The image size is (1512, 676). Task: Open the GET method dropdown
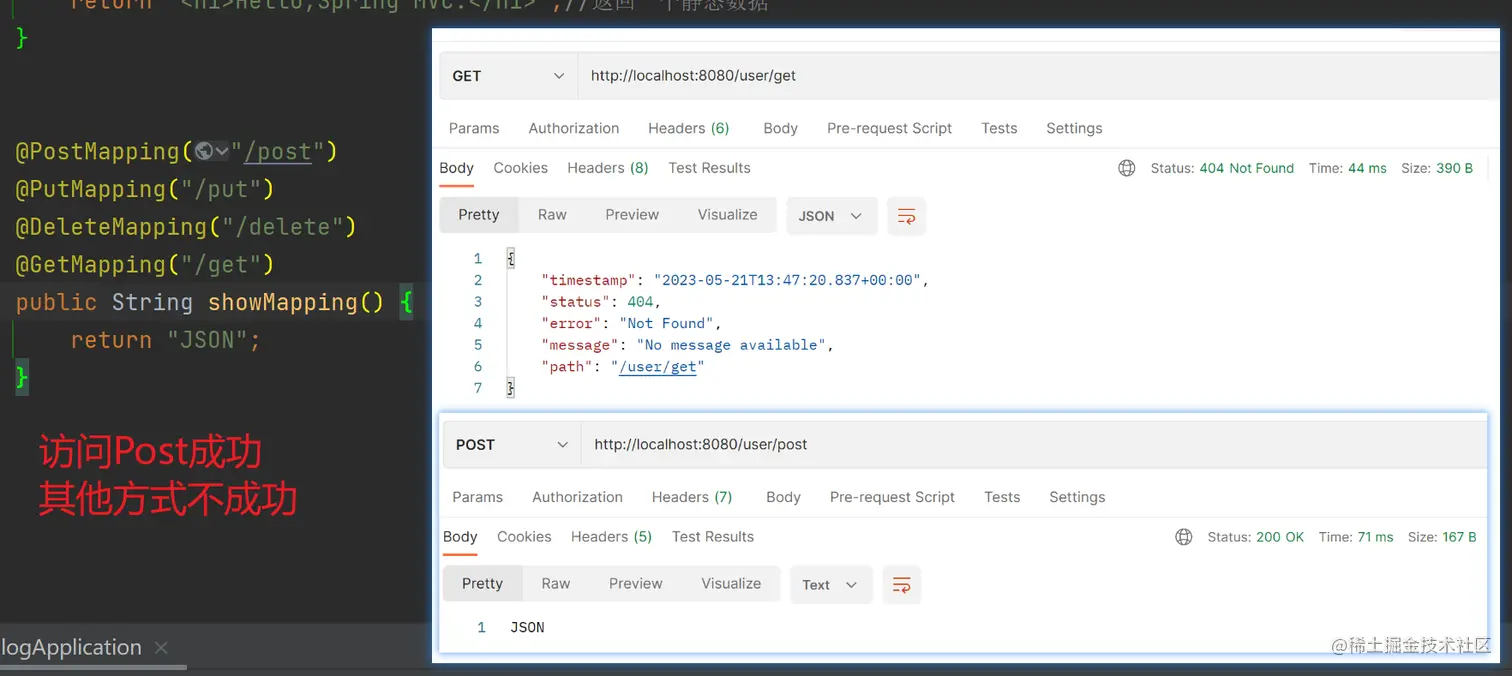(509, 76)
